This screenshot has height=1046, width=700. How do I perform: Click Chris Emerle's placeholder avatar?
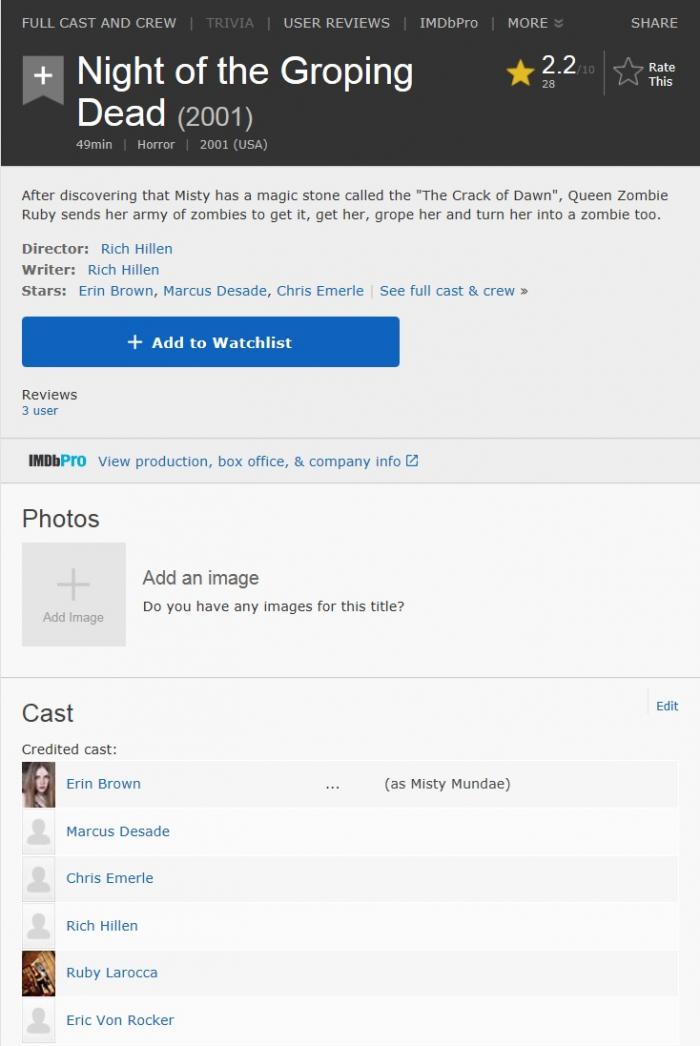click(39, 879)
